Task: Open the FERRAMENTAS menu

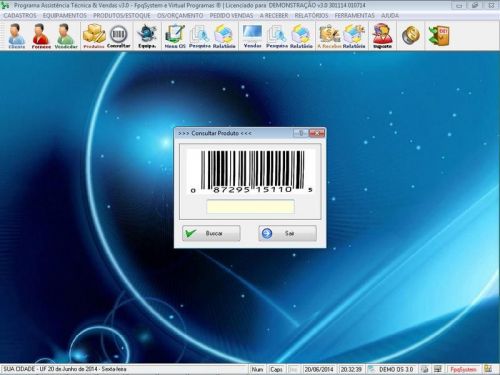Action: click(355, 16)
